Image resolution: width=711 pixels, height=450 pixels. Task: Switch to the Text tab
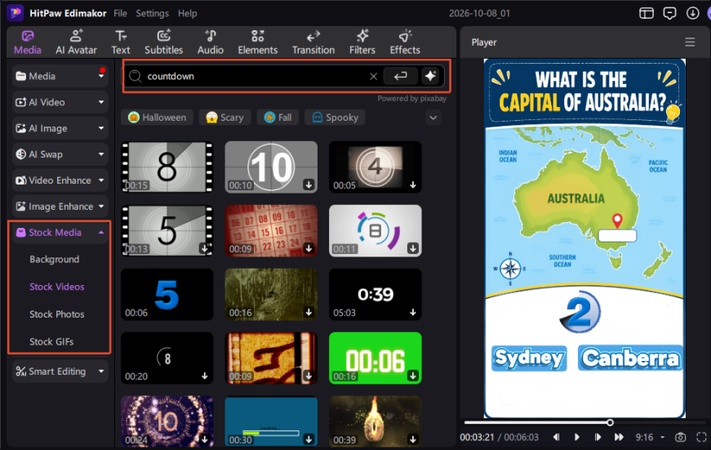(x=121, y=42)
